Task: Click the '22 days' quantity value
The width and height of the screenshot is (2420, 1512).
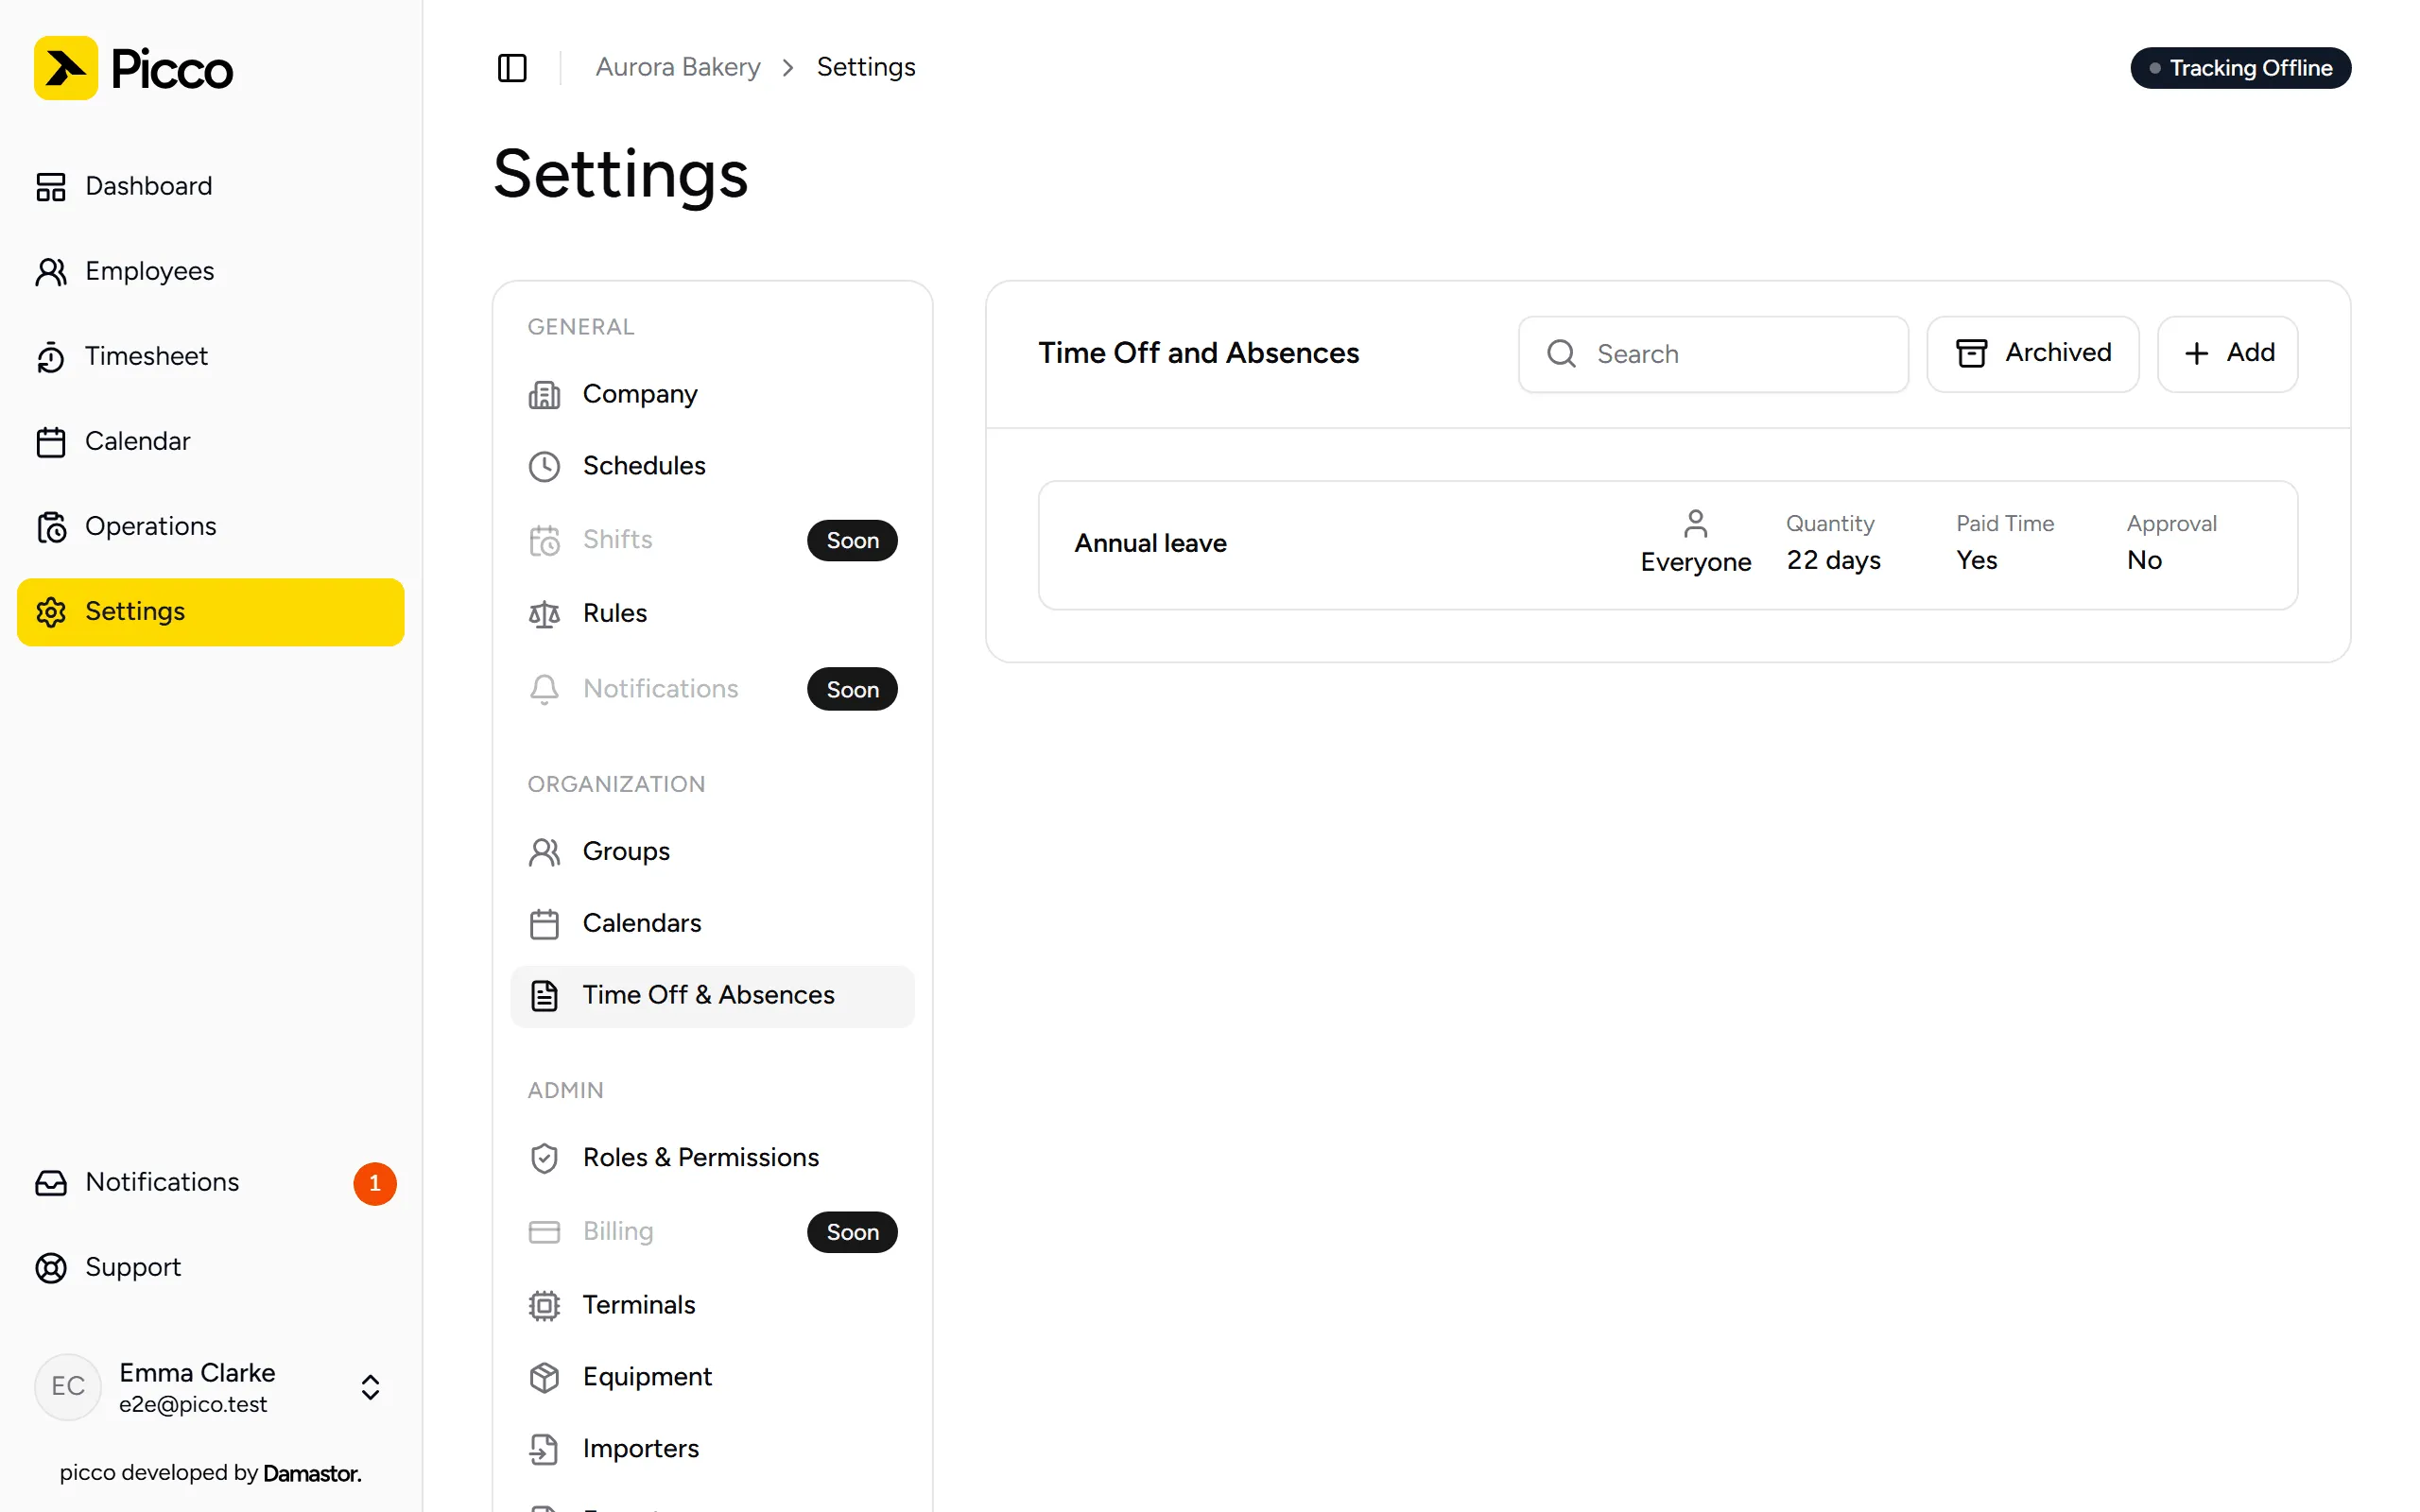Action: pos(1833,560)
